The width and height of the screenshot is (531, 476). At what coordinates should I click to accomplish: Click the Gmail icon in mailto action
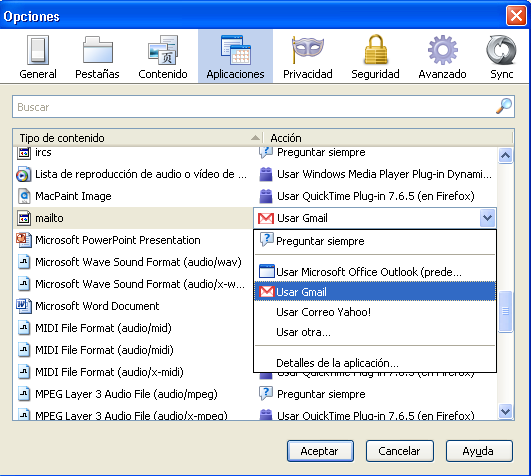[266, 218]
